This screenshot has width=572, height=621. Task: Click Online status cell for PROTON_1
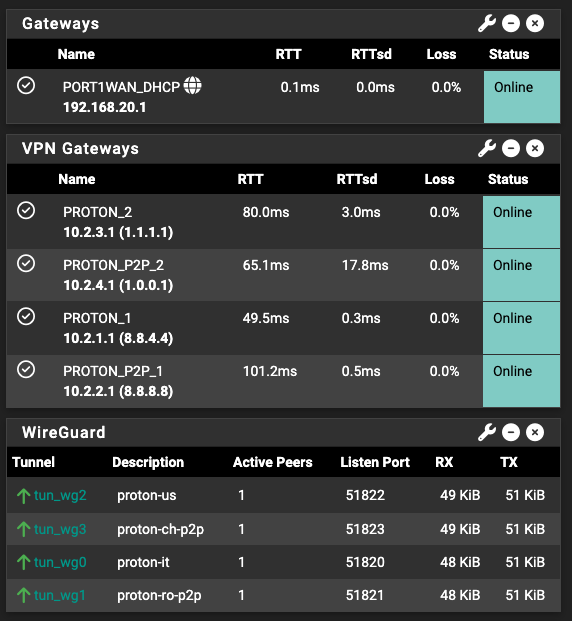pyautogui.click(x=521, y=328)
